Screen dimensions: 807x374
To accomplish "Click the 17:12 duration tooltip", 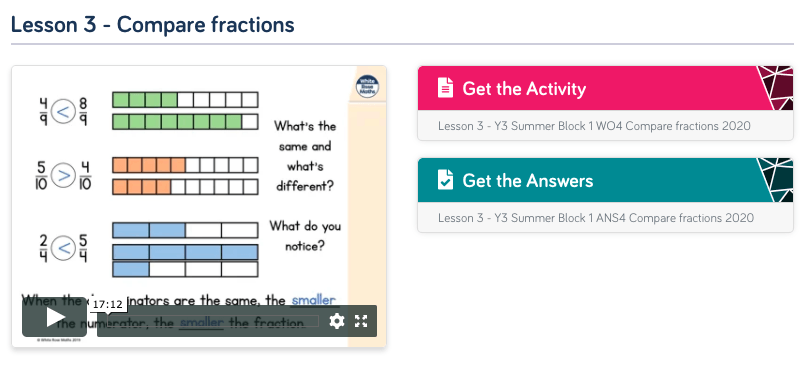I will 108,305.
